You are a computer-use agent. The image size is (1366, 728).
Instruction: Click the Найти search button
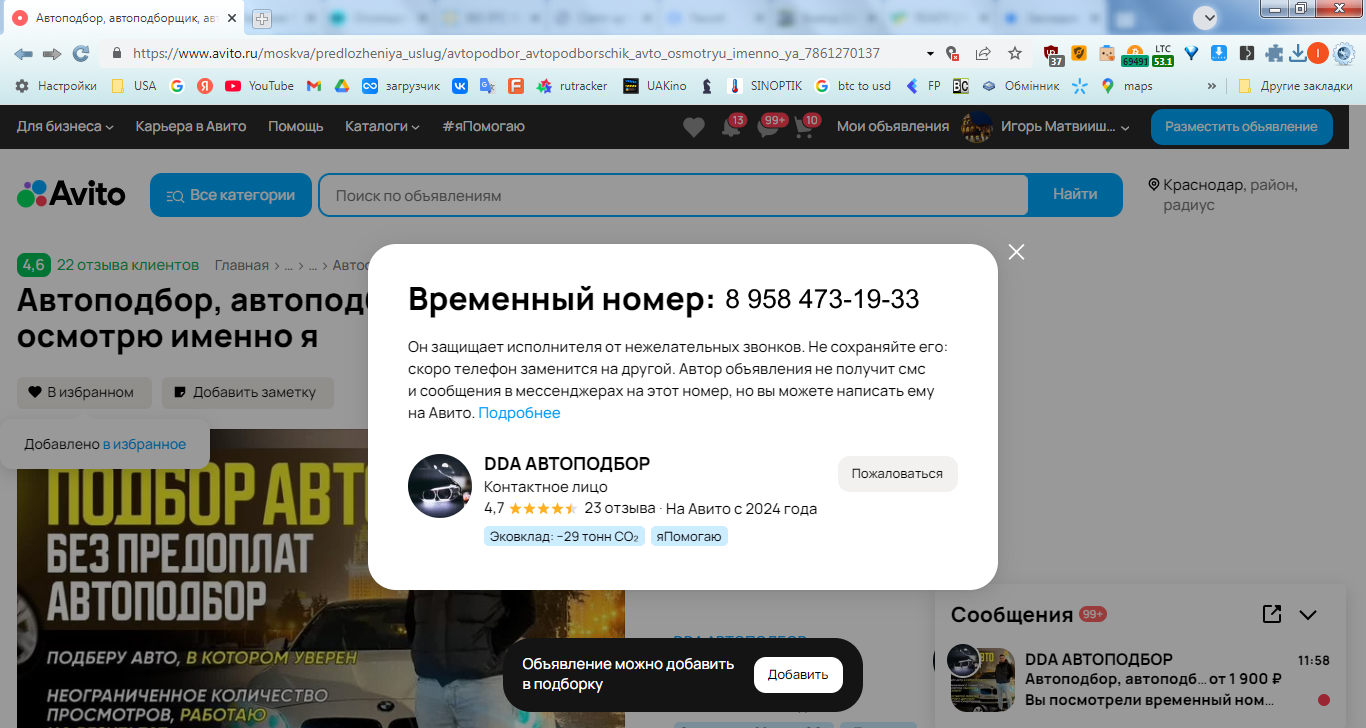coord(1075,195)
